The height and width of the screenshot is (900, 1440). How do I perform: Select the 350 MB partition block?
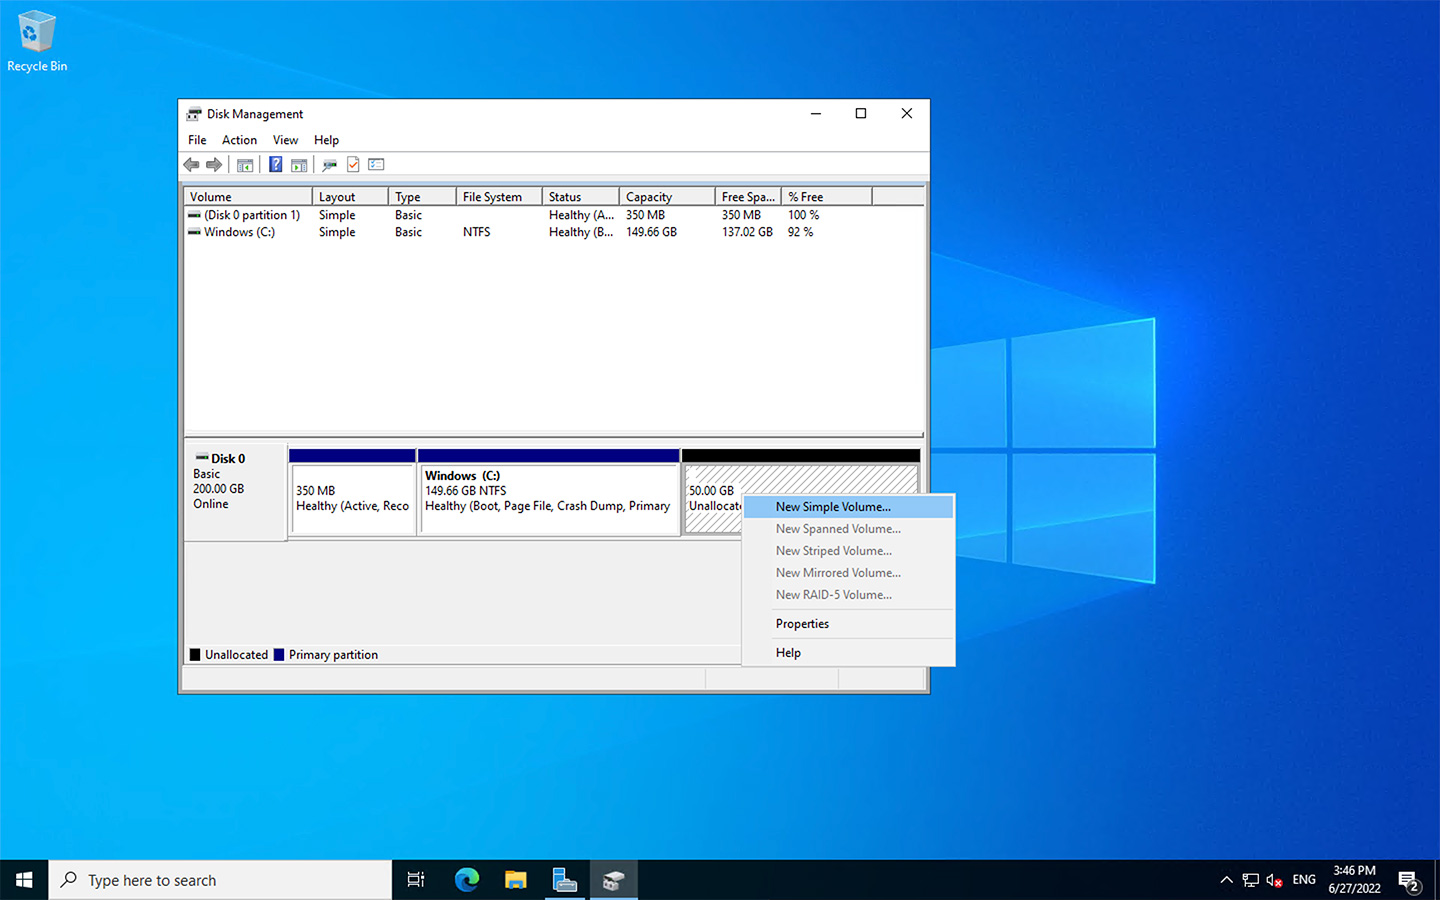pyautogui.click(x=352, y=492)
